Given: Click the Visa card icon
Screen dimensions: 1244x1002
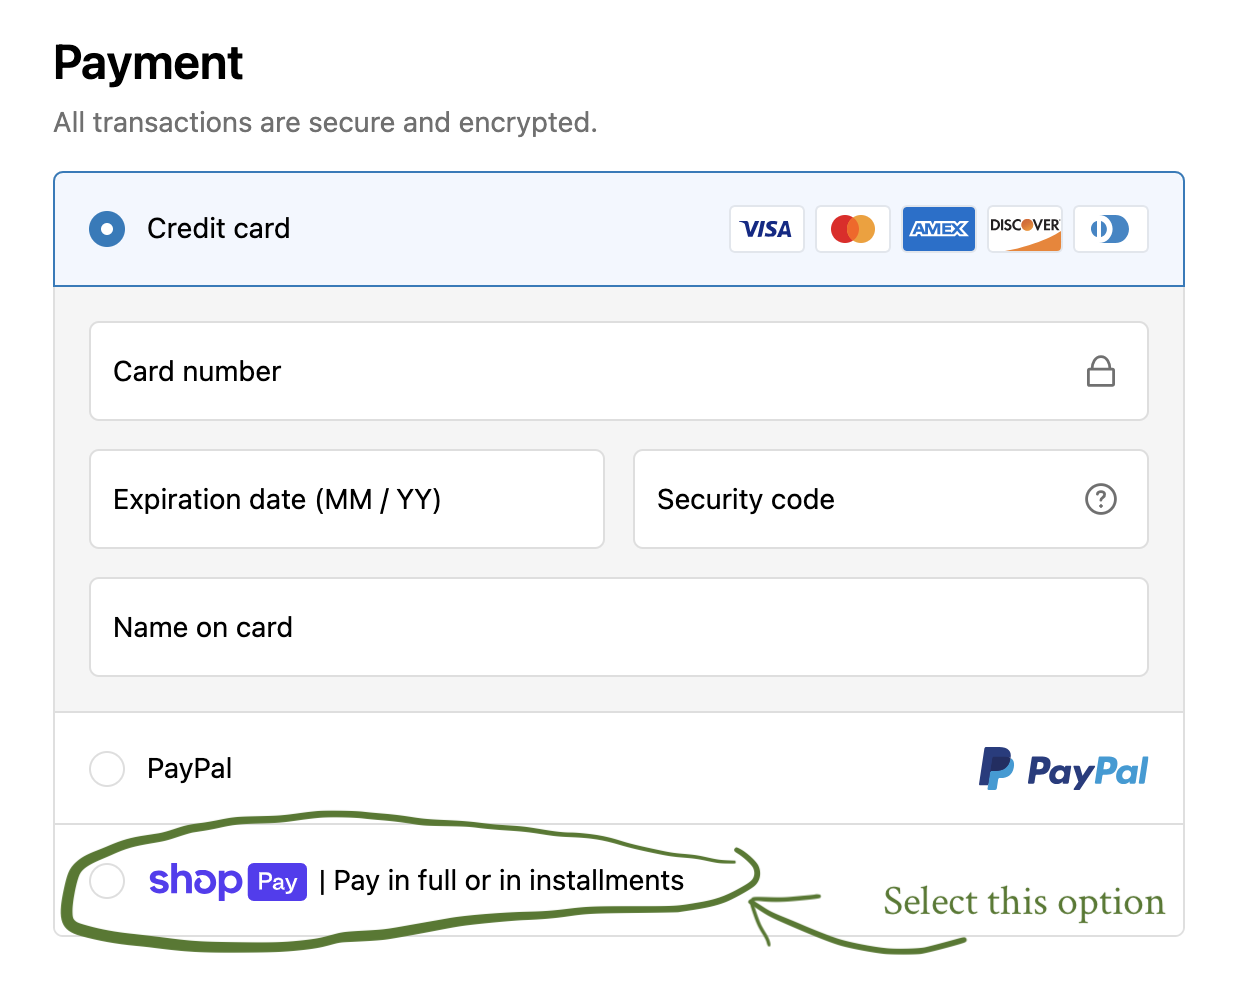Looking at the screenshot, I should click(766, 229).
